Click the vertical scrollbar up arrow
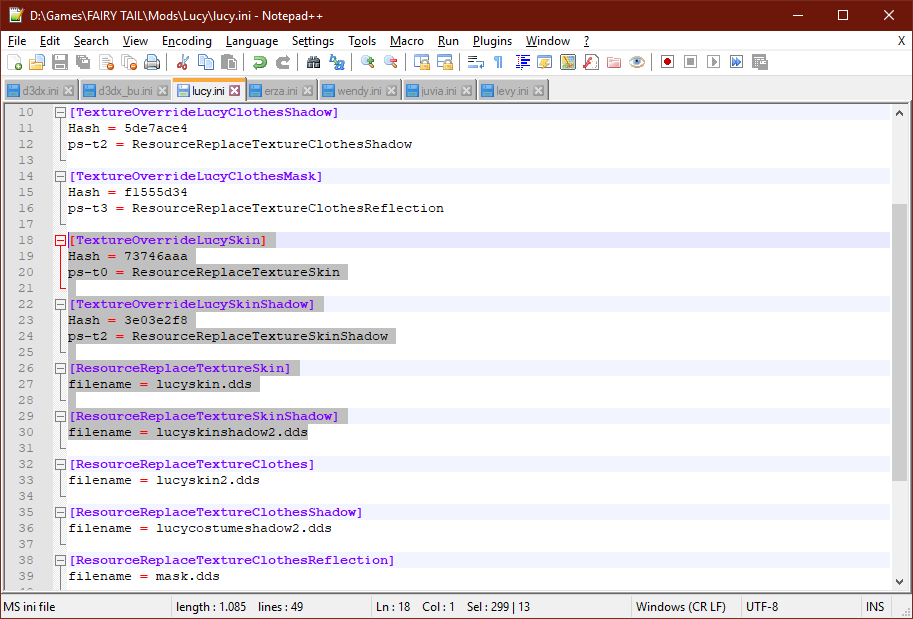This screenshot has height=619, width=913. (x=899, y=113)
